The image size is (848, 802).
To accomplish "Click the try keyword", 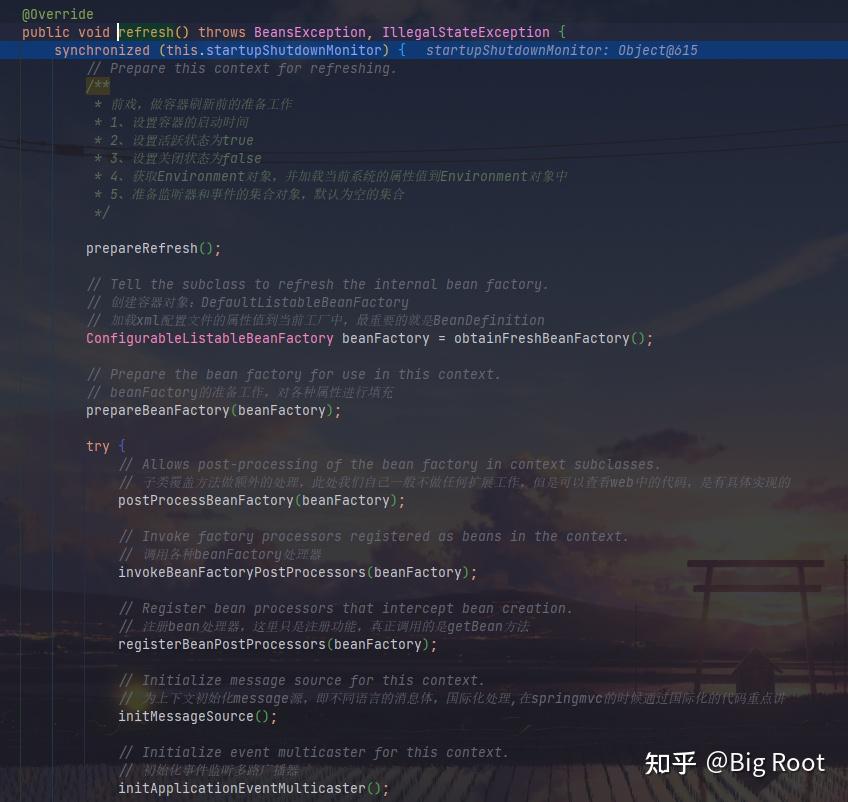I will [x=97, y=446].
